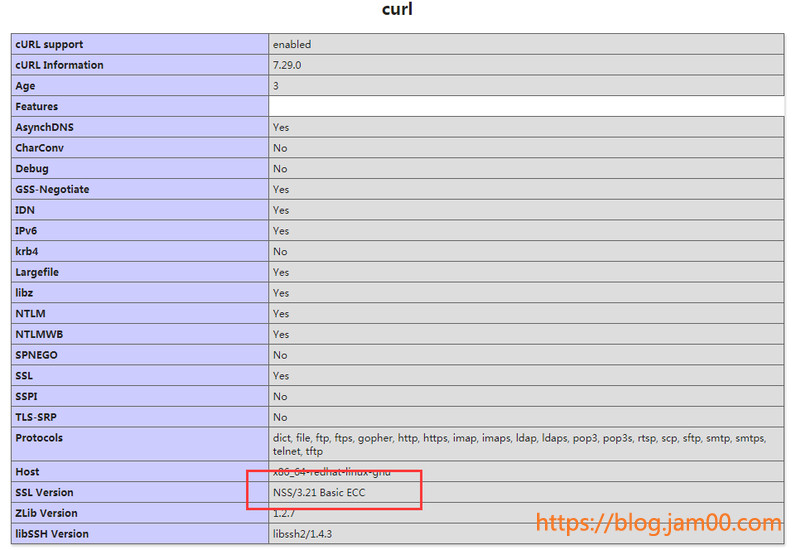
Task: Click the 'GSS-Negotiate' row label
Action: 52,189
